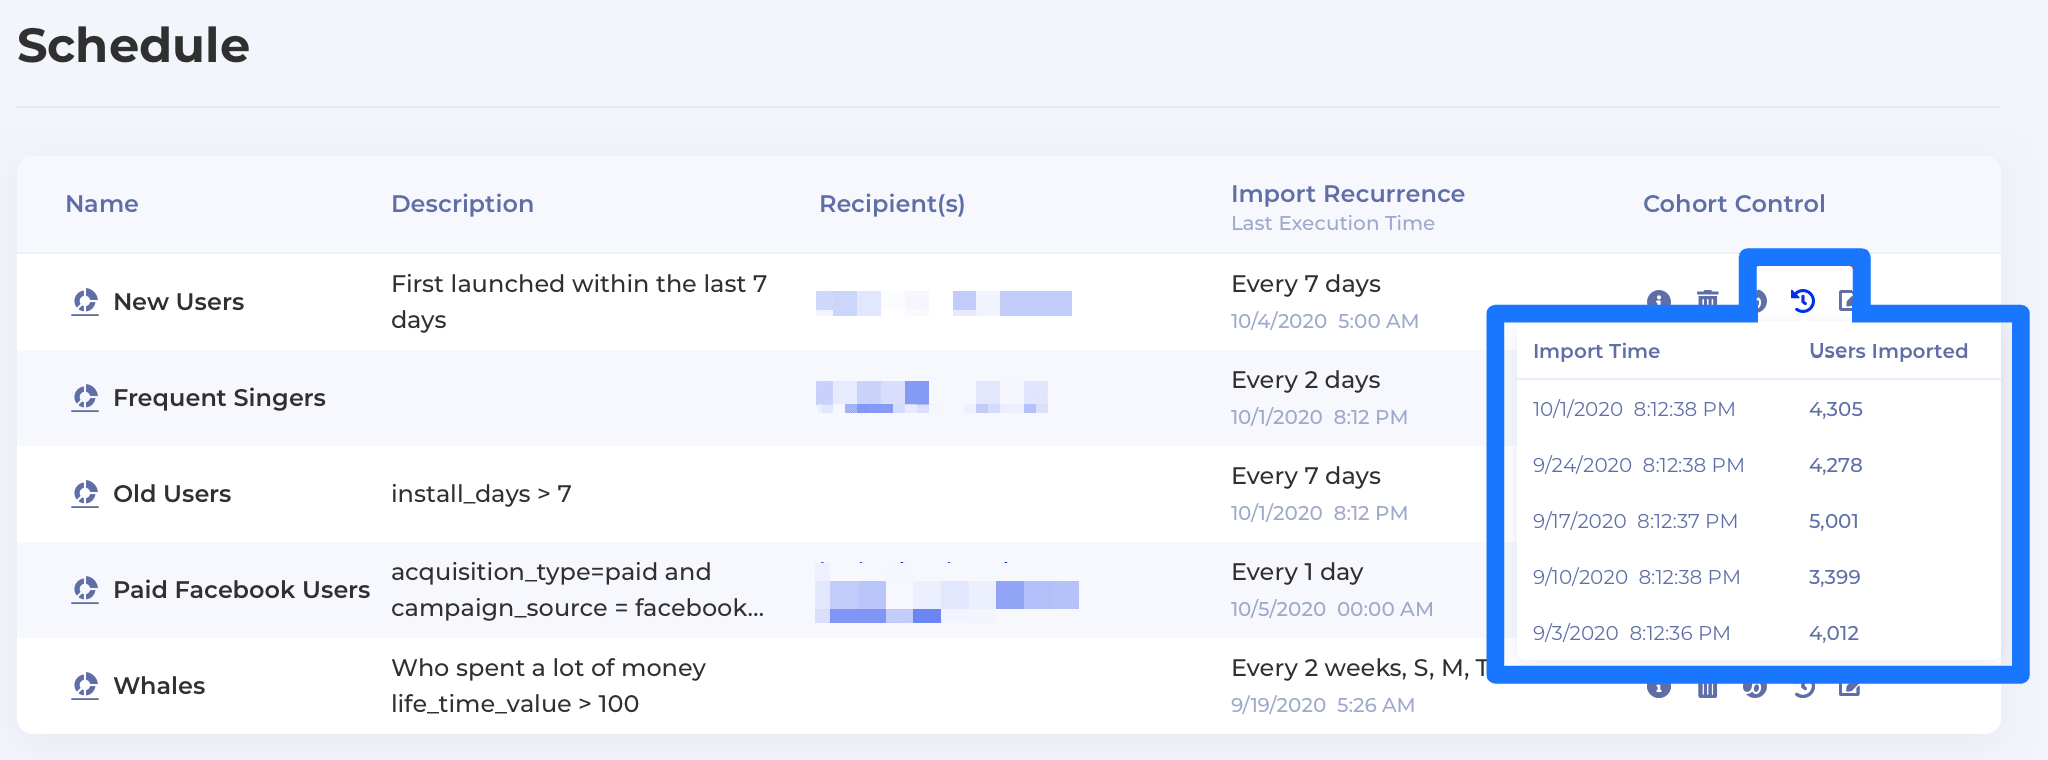The image size is (2048, 760).
Task: Click the Import Recurrence column header
Action: (x=1347, y=194)
